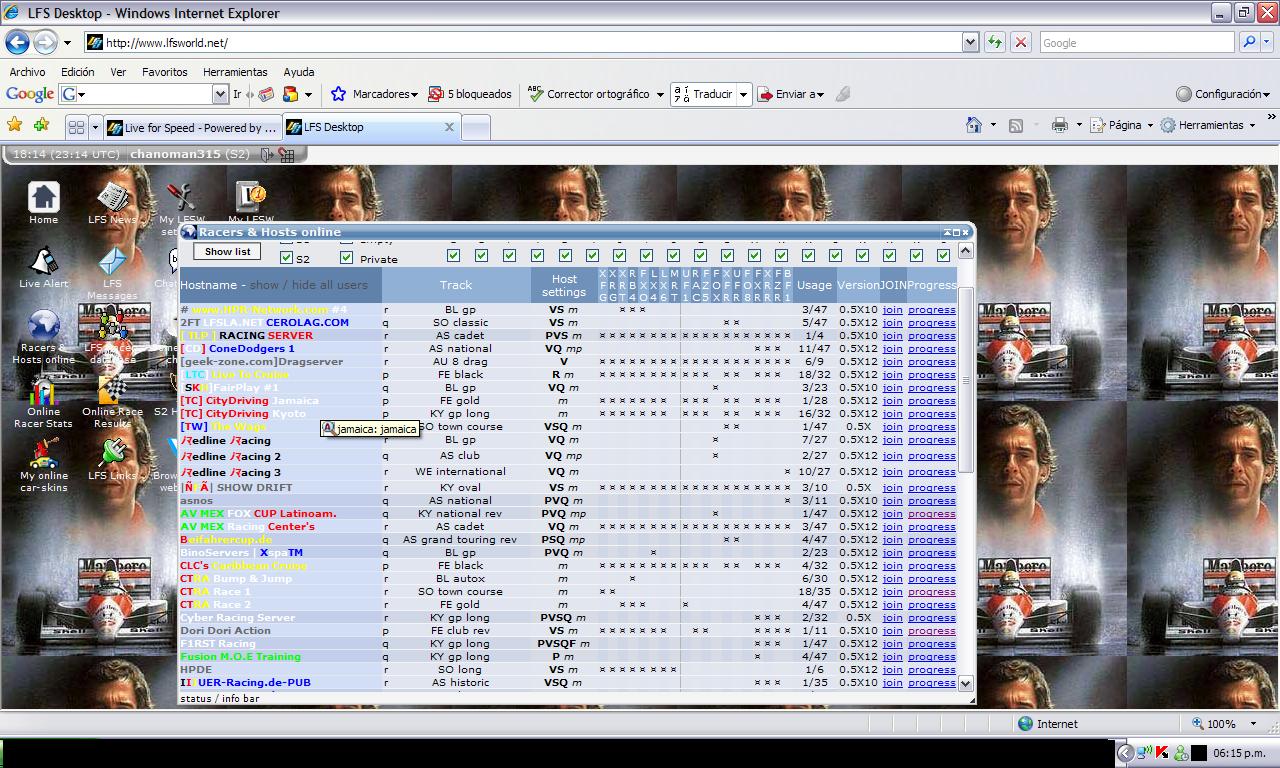Image resolution: width=1280 pixels, height=768 pixels.
Task: Open the My LFSW settings wrench icon
Action: (180, 198)
